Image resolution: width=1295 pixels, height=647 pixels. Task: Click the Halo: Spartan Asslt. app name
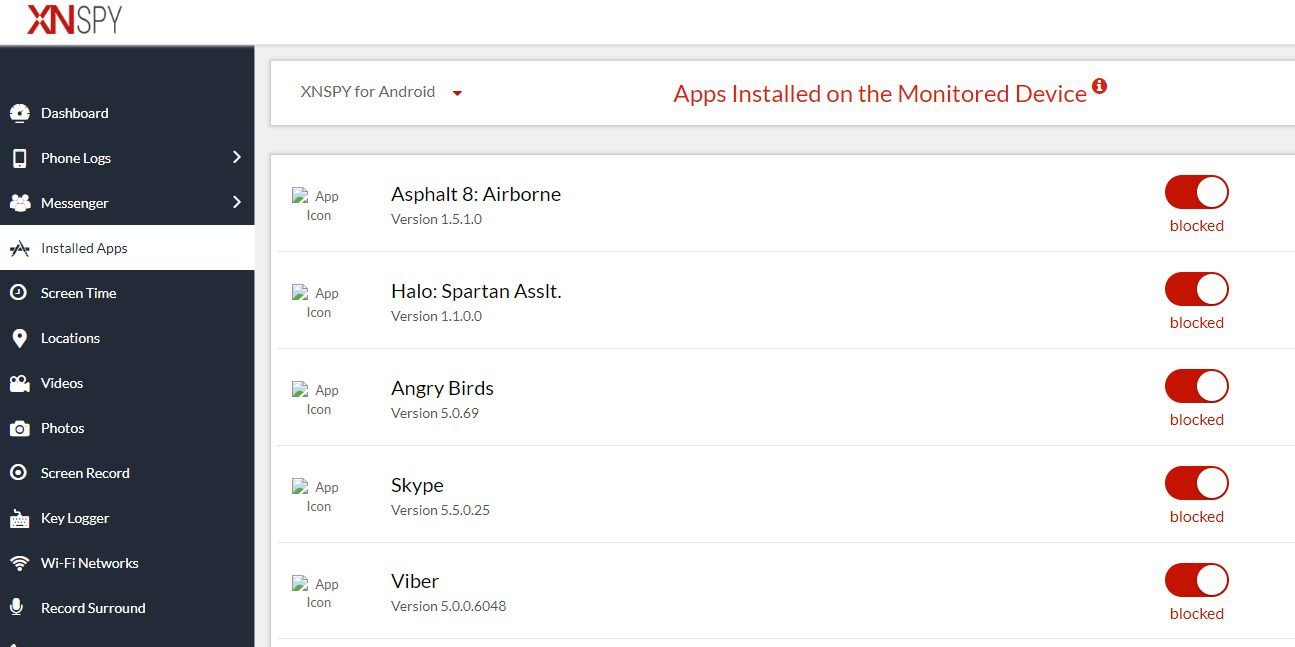coord(475,291)
